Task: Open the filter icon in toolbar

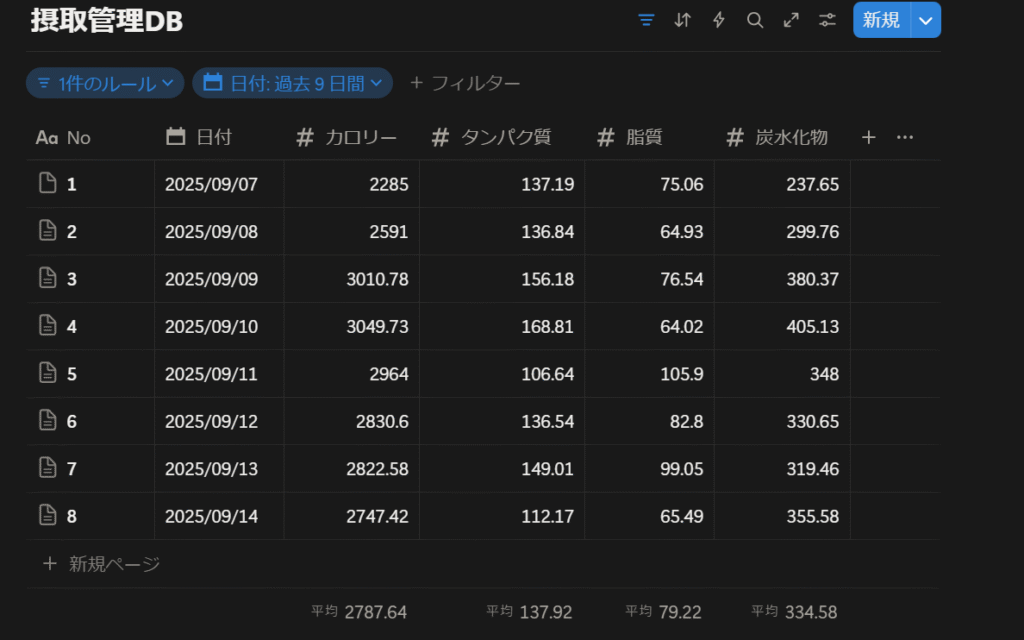Action: 646,20
